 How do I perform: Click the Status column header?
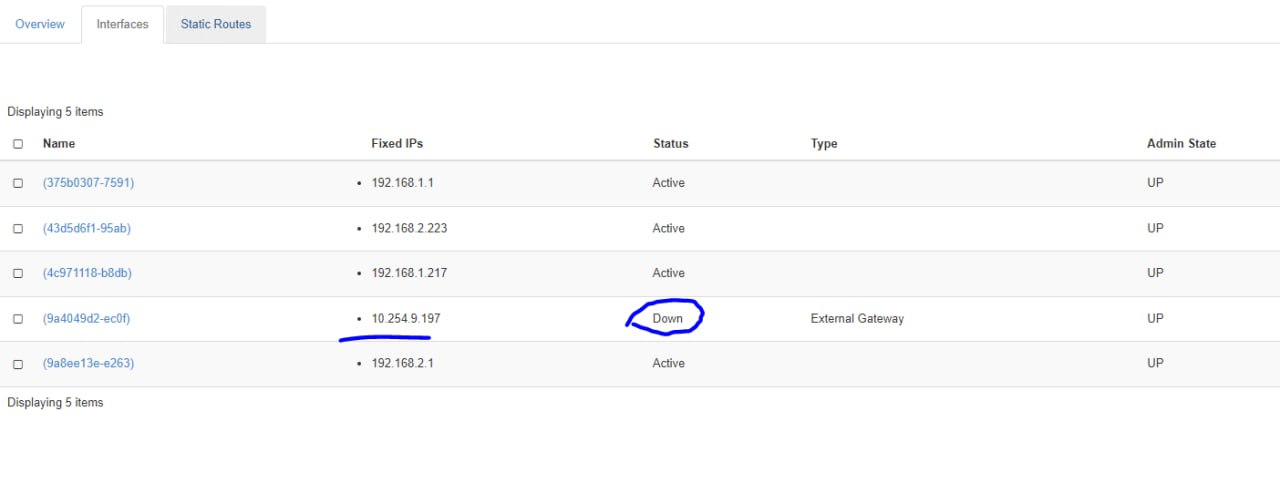pyautogui.click(x=671, y=144)
